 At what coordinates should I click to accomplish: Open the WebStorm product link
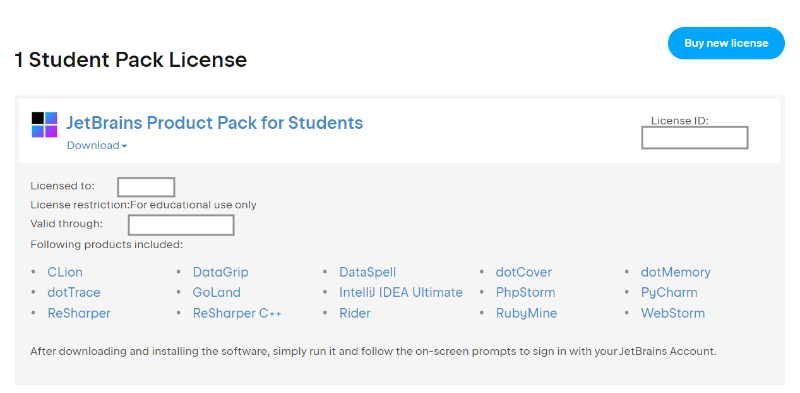(x=673, y=313)
